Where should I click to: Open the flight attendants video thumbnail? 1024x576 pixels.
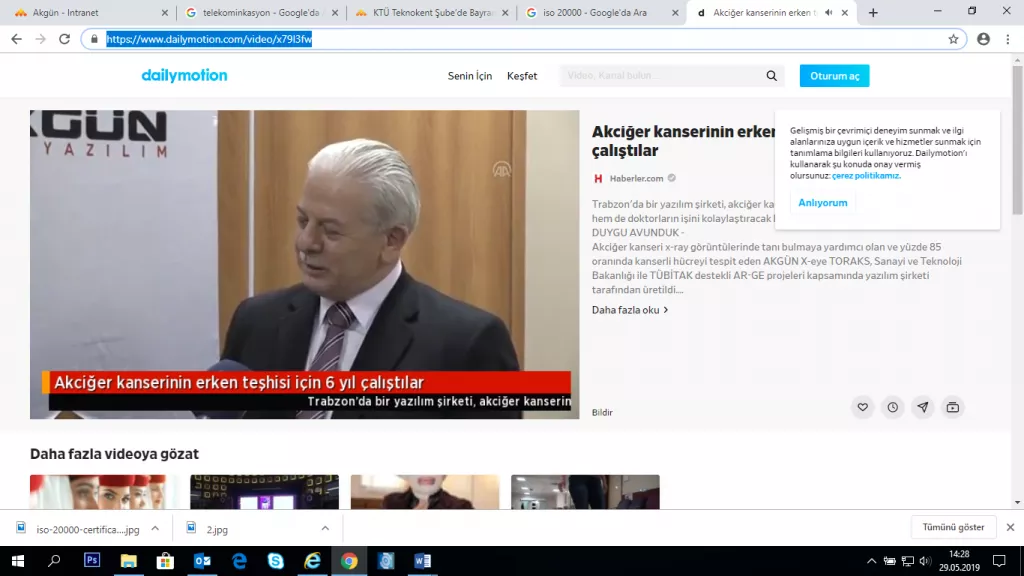coord(104,492)
